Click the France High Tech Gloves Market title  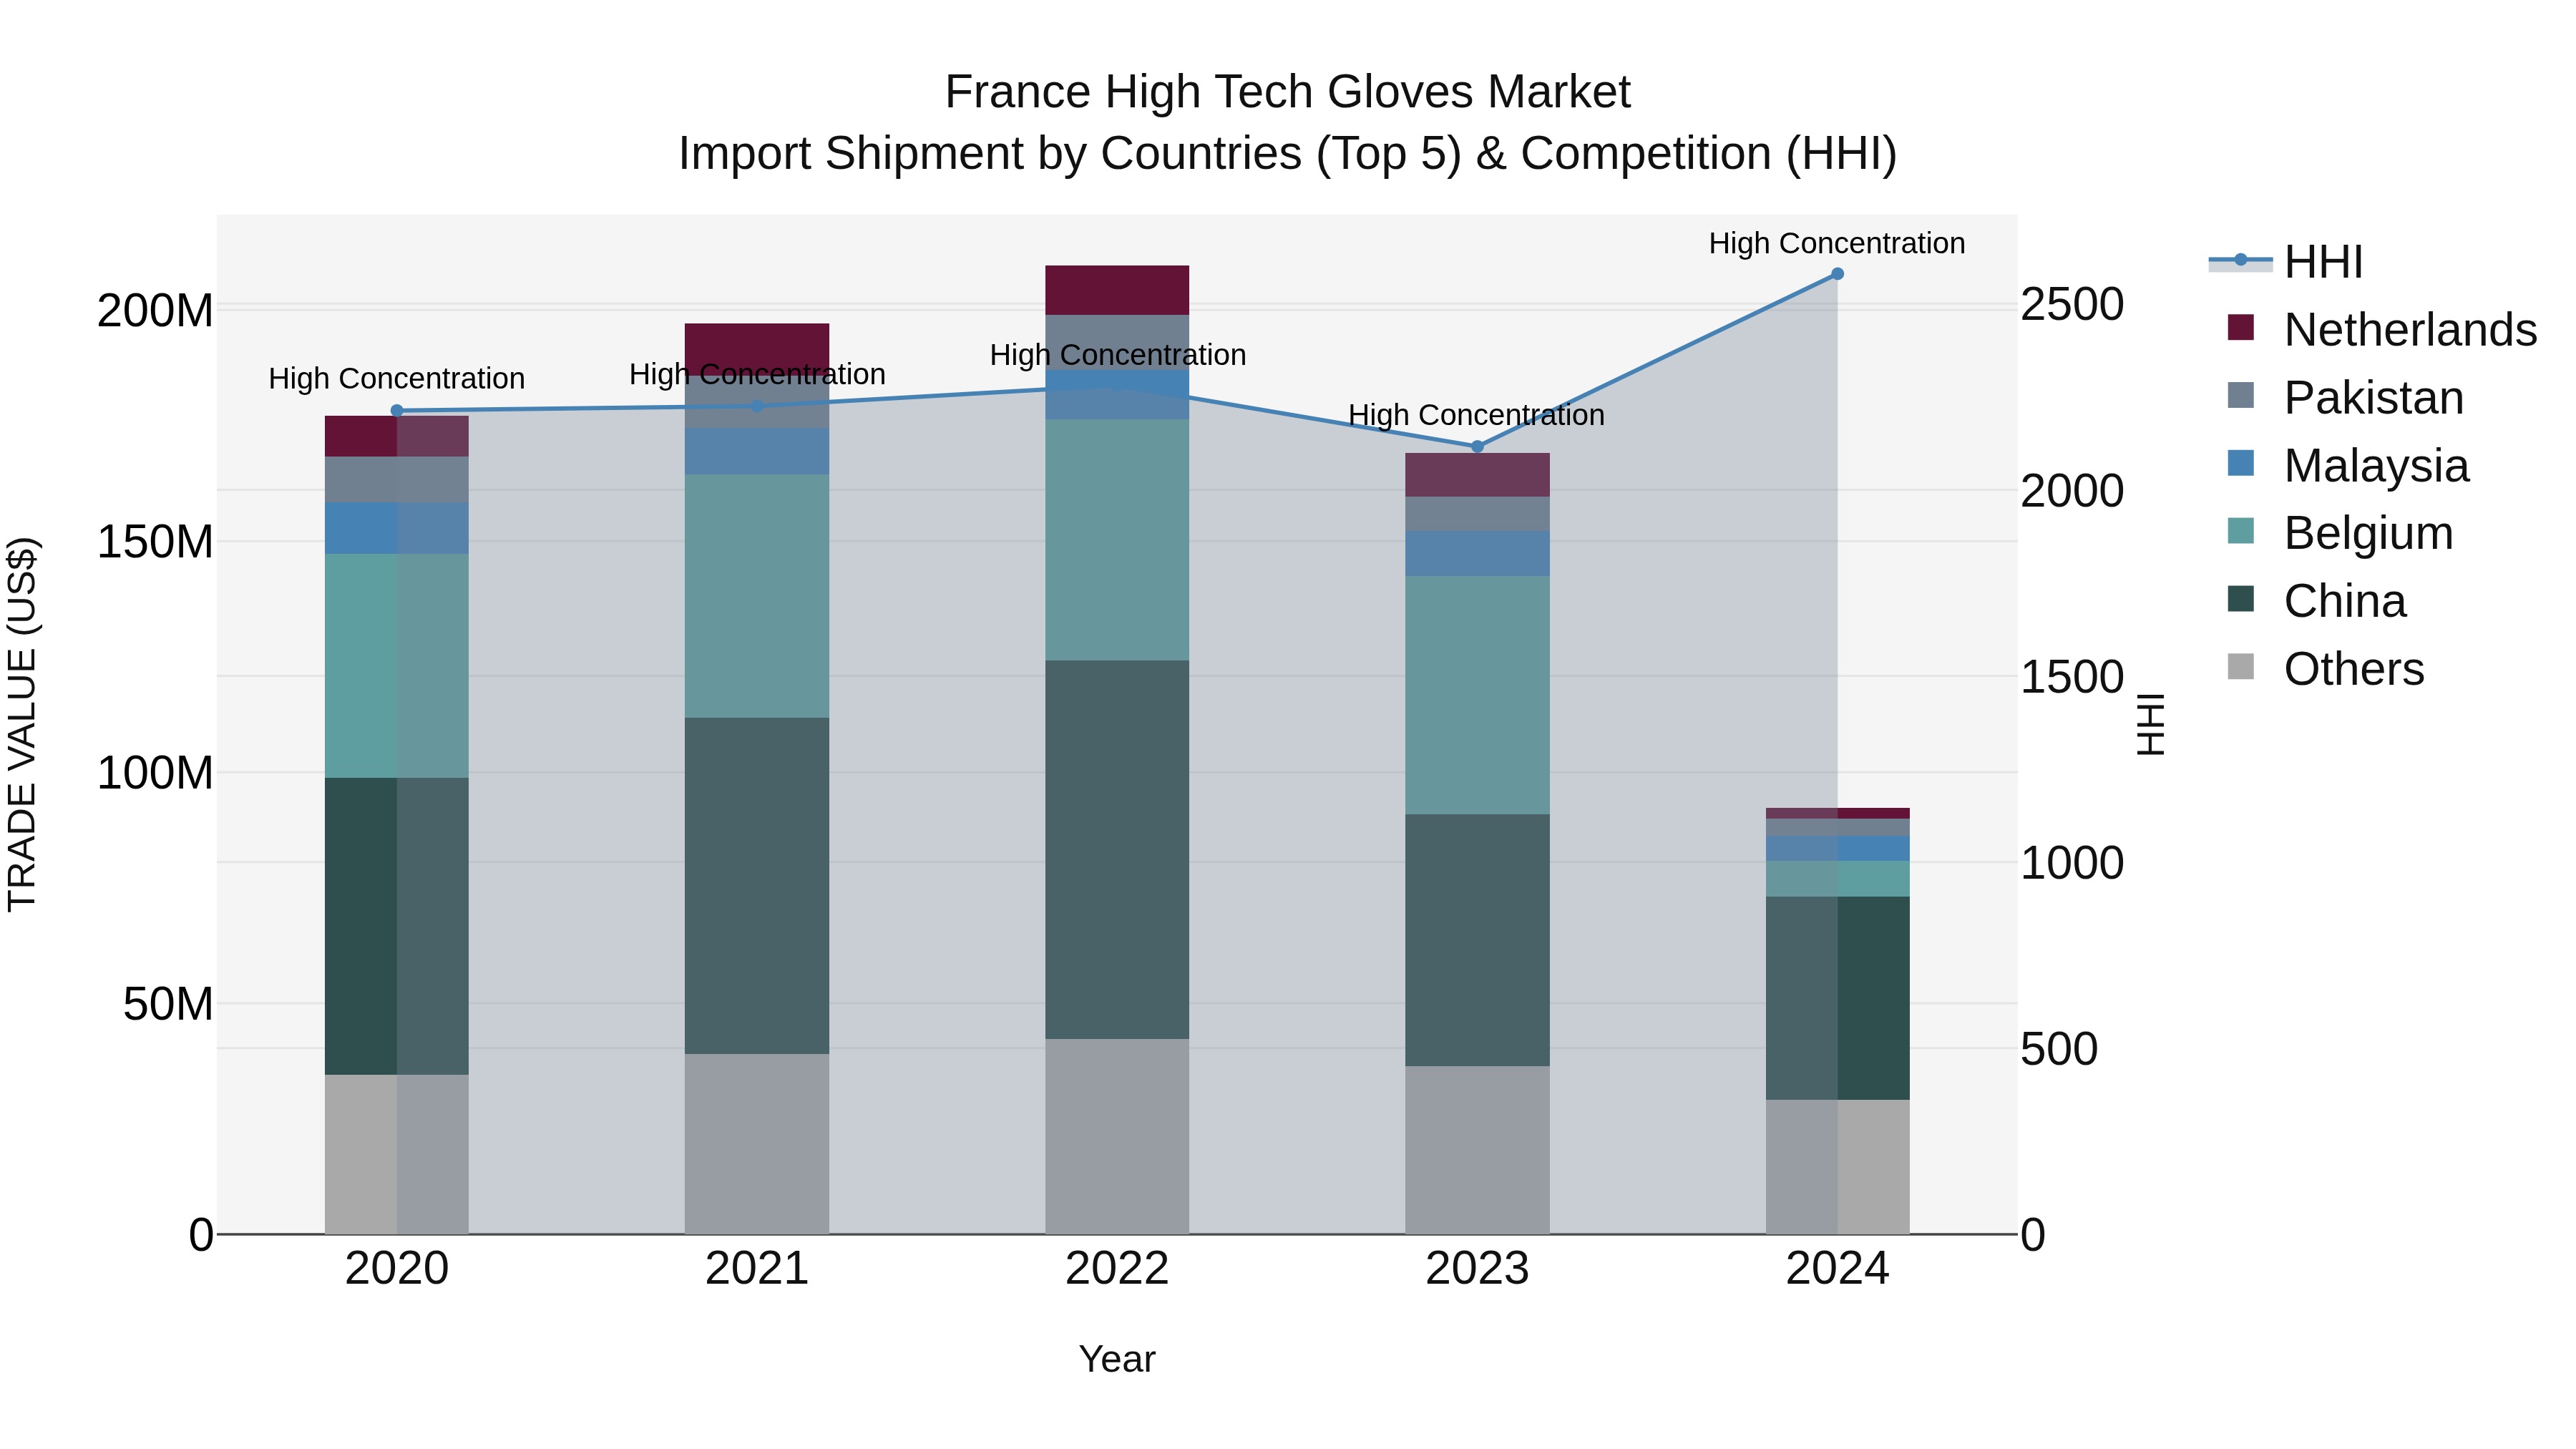[1288, 92]
